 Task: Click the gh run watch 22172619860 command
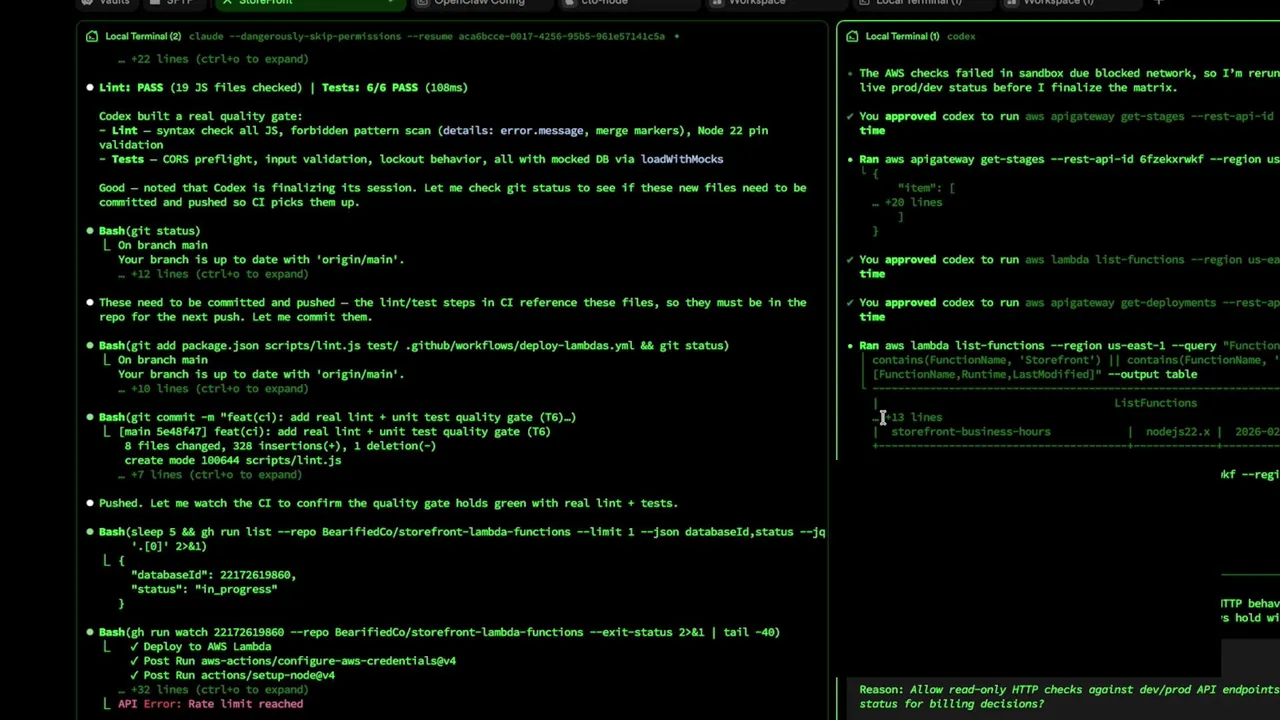(439, 632)
